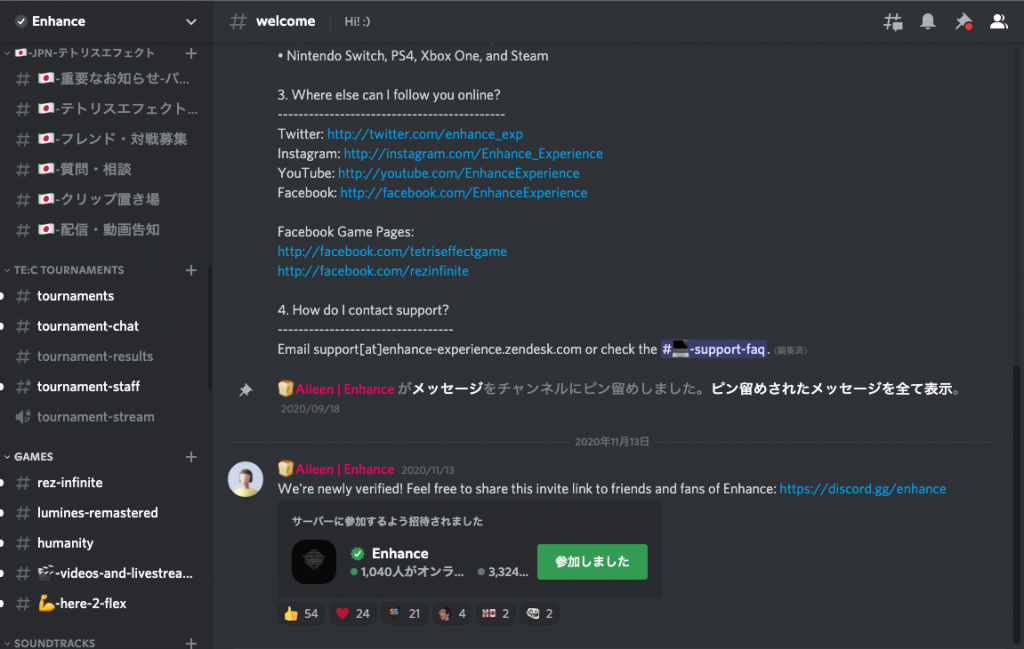Open the Threads panel icon

(x=892, y=21)
